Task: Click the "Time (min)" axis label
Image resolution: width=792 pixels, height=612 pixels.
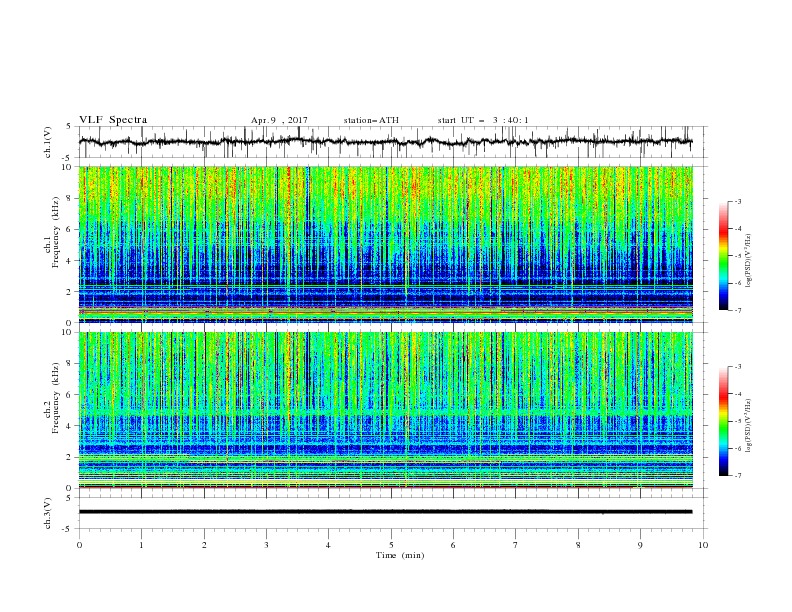Action: [400, 555]
